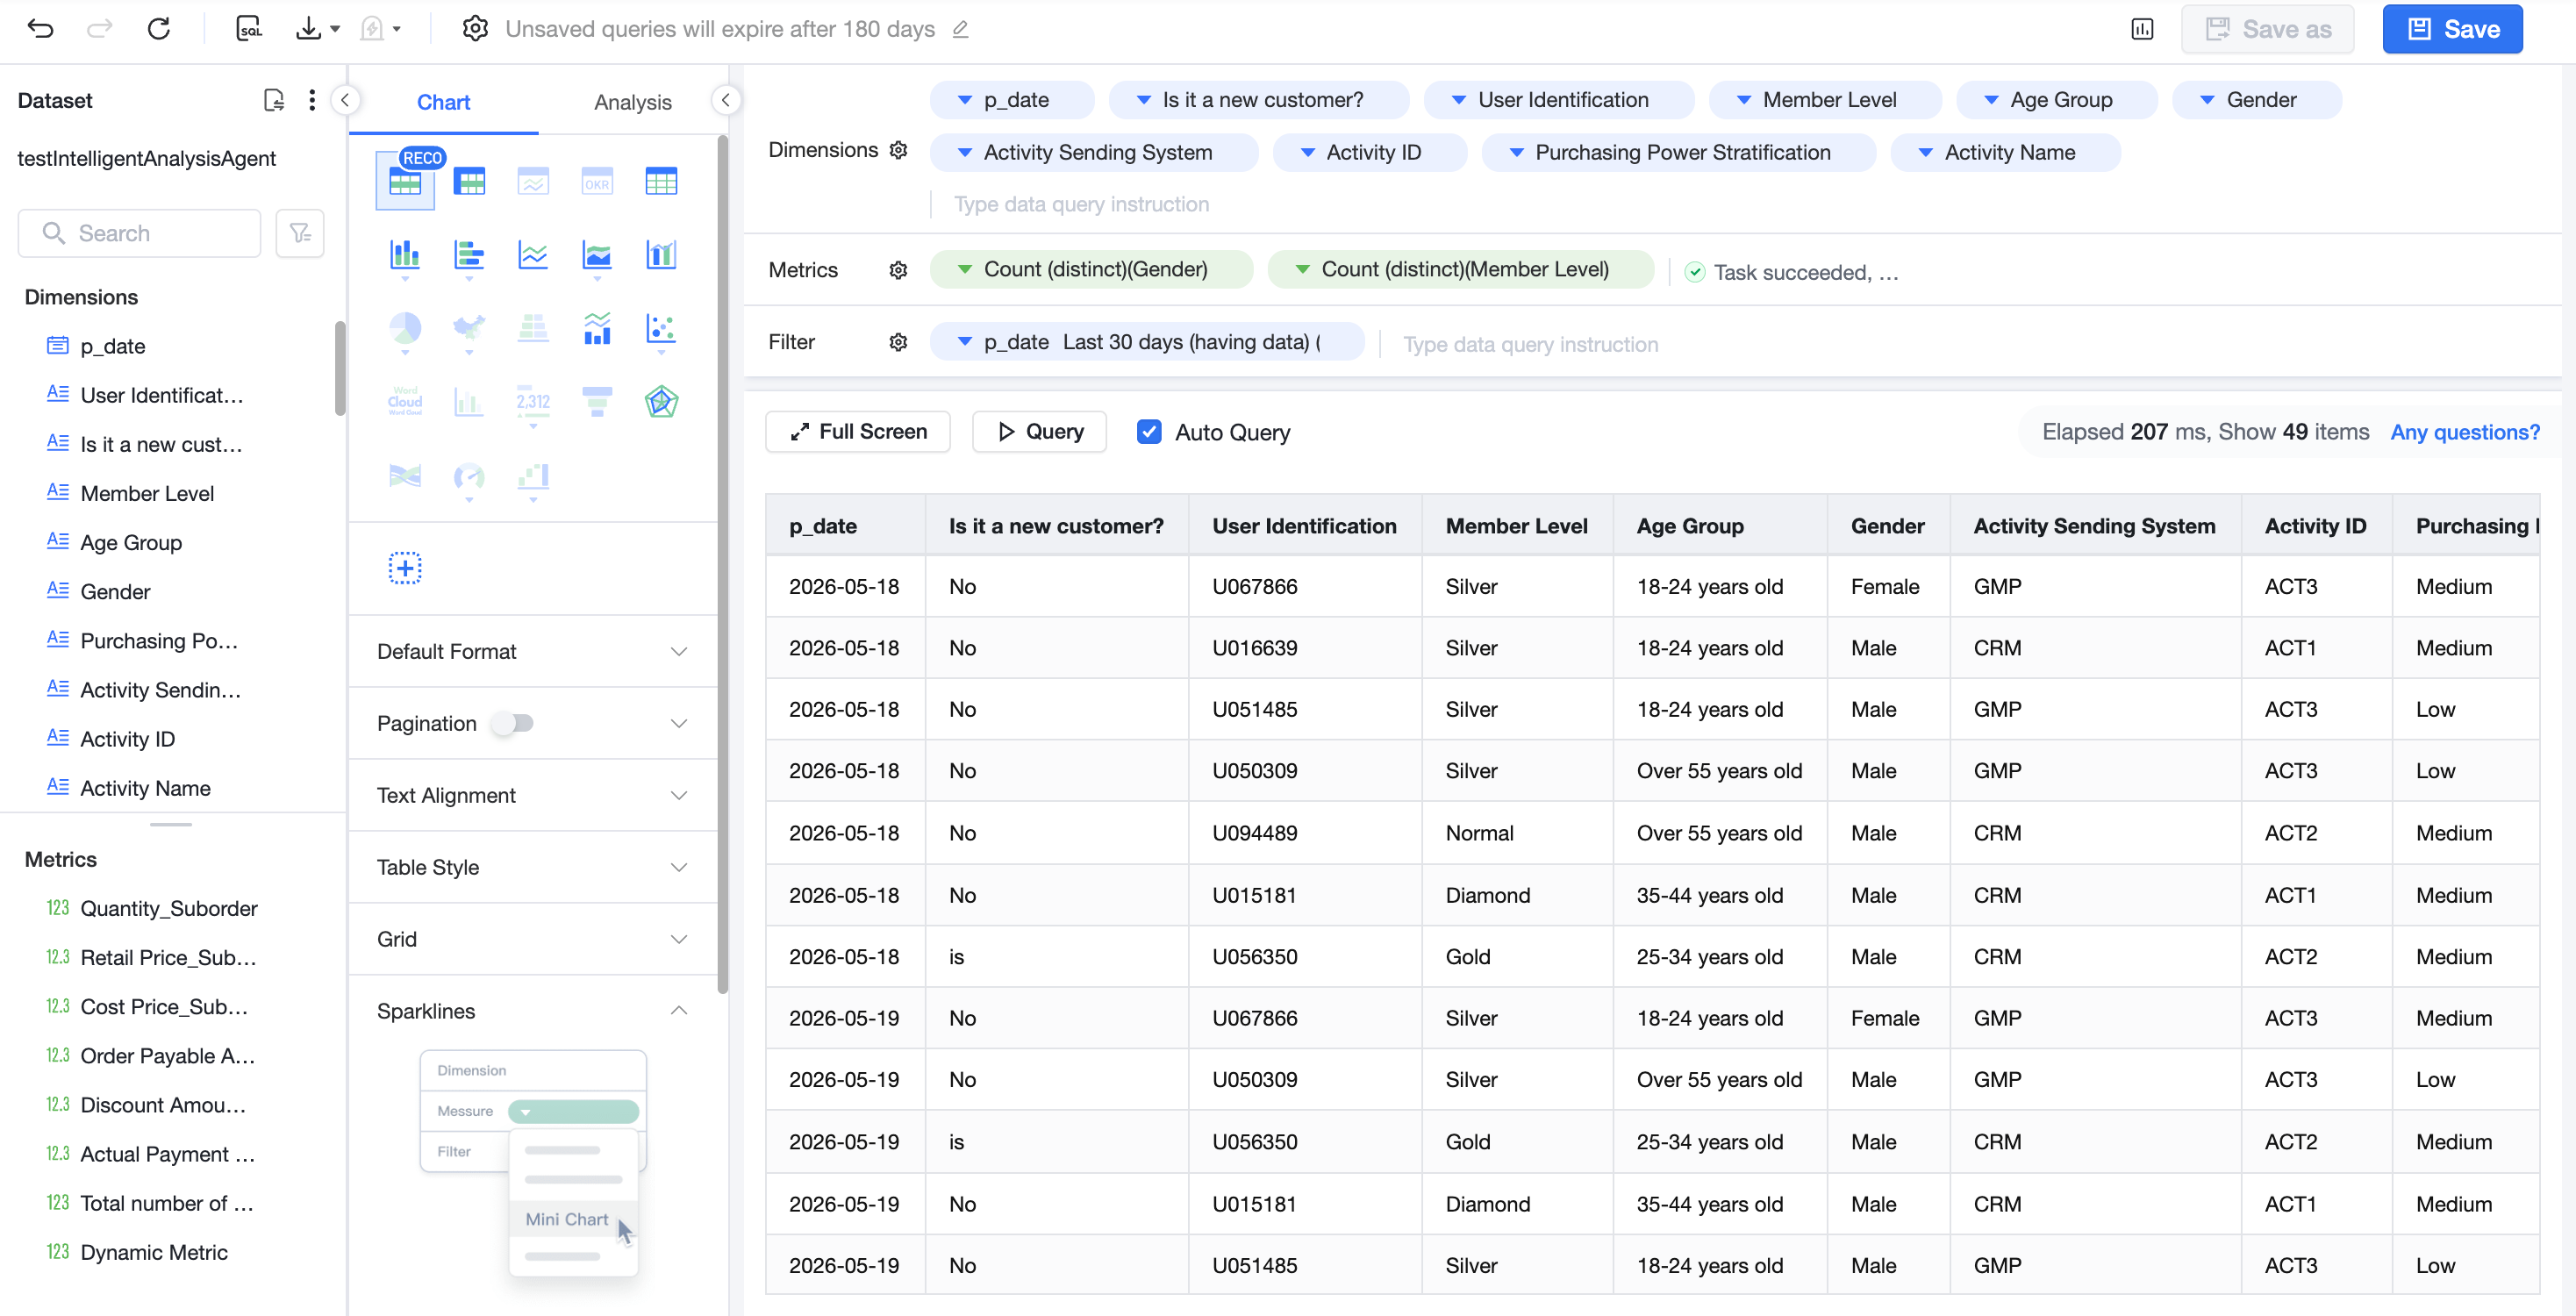Open the SQL view icon
This screenshot has width=2576, height=1316.
[248, 29]
